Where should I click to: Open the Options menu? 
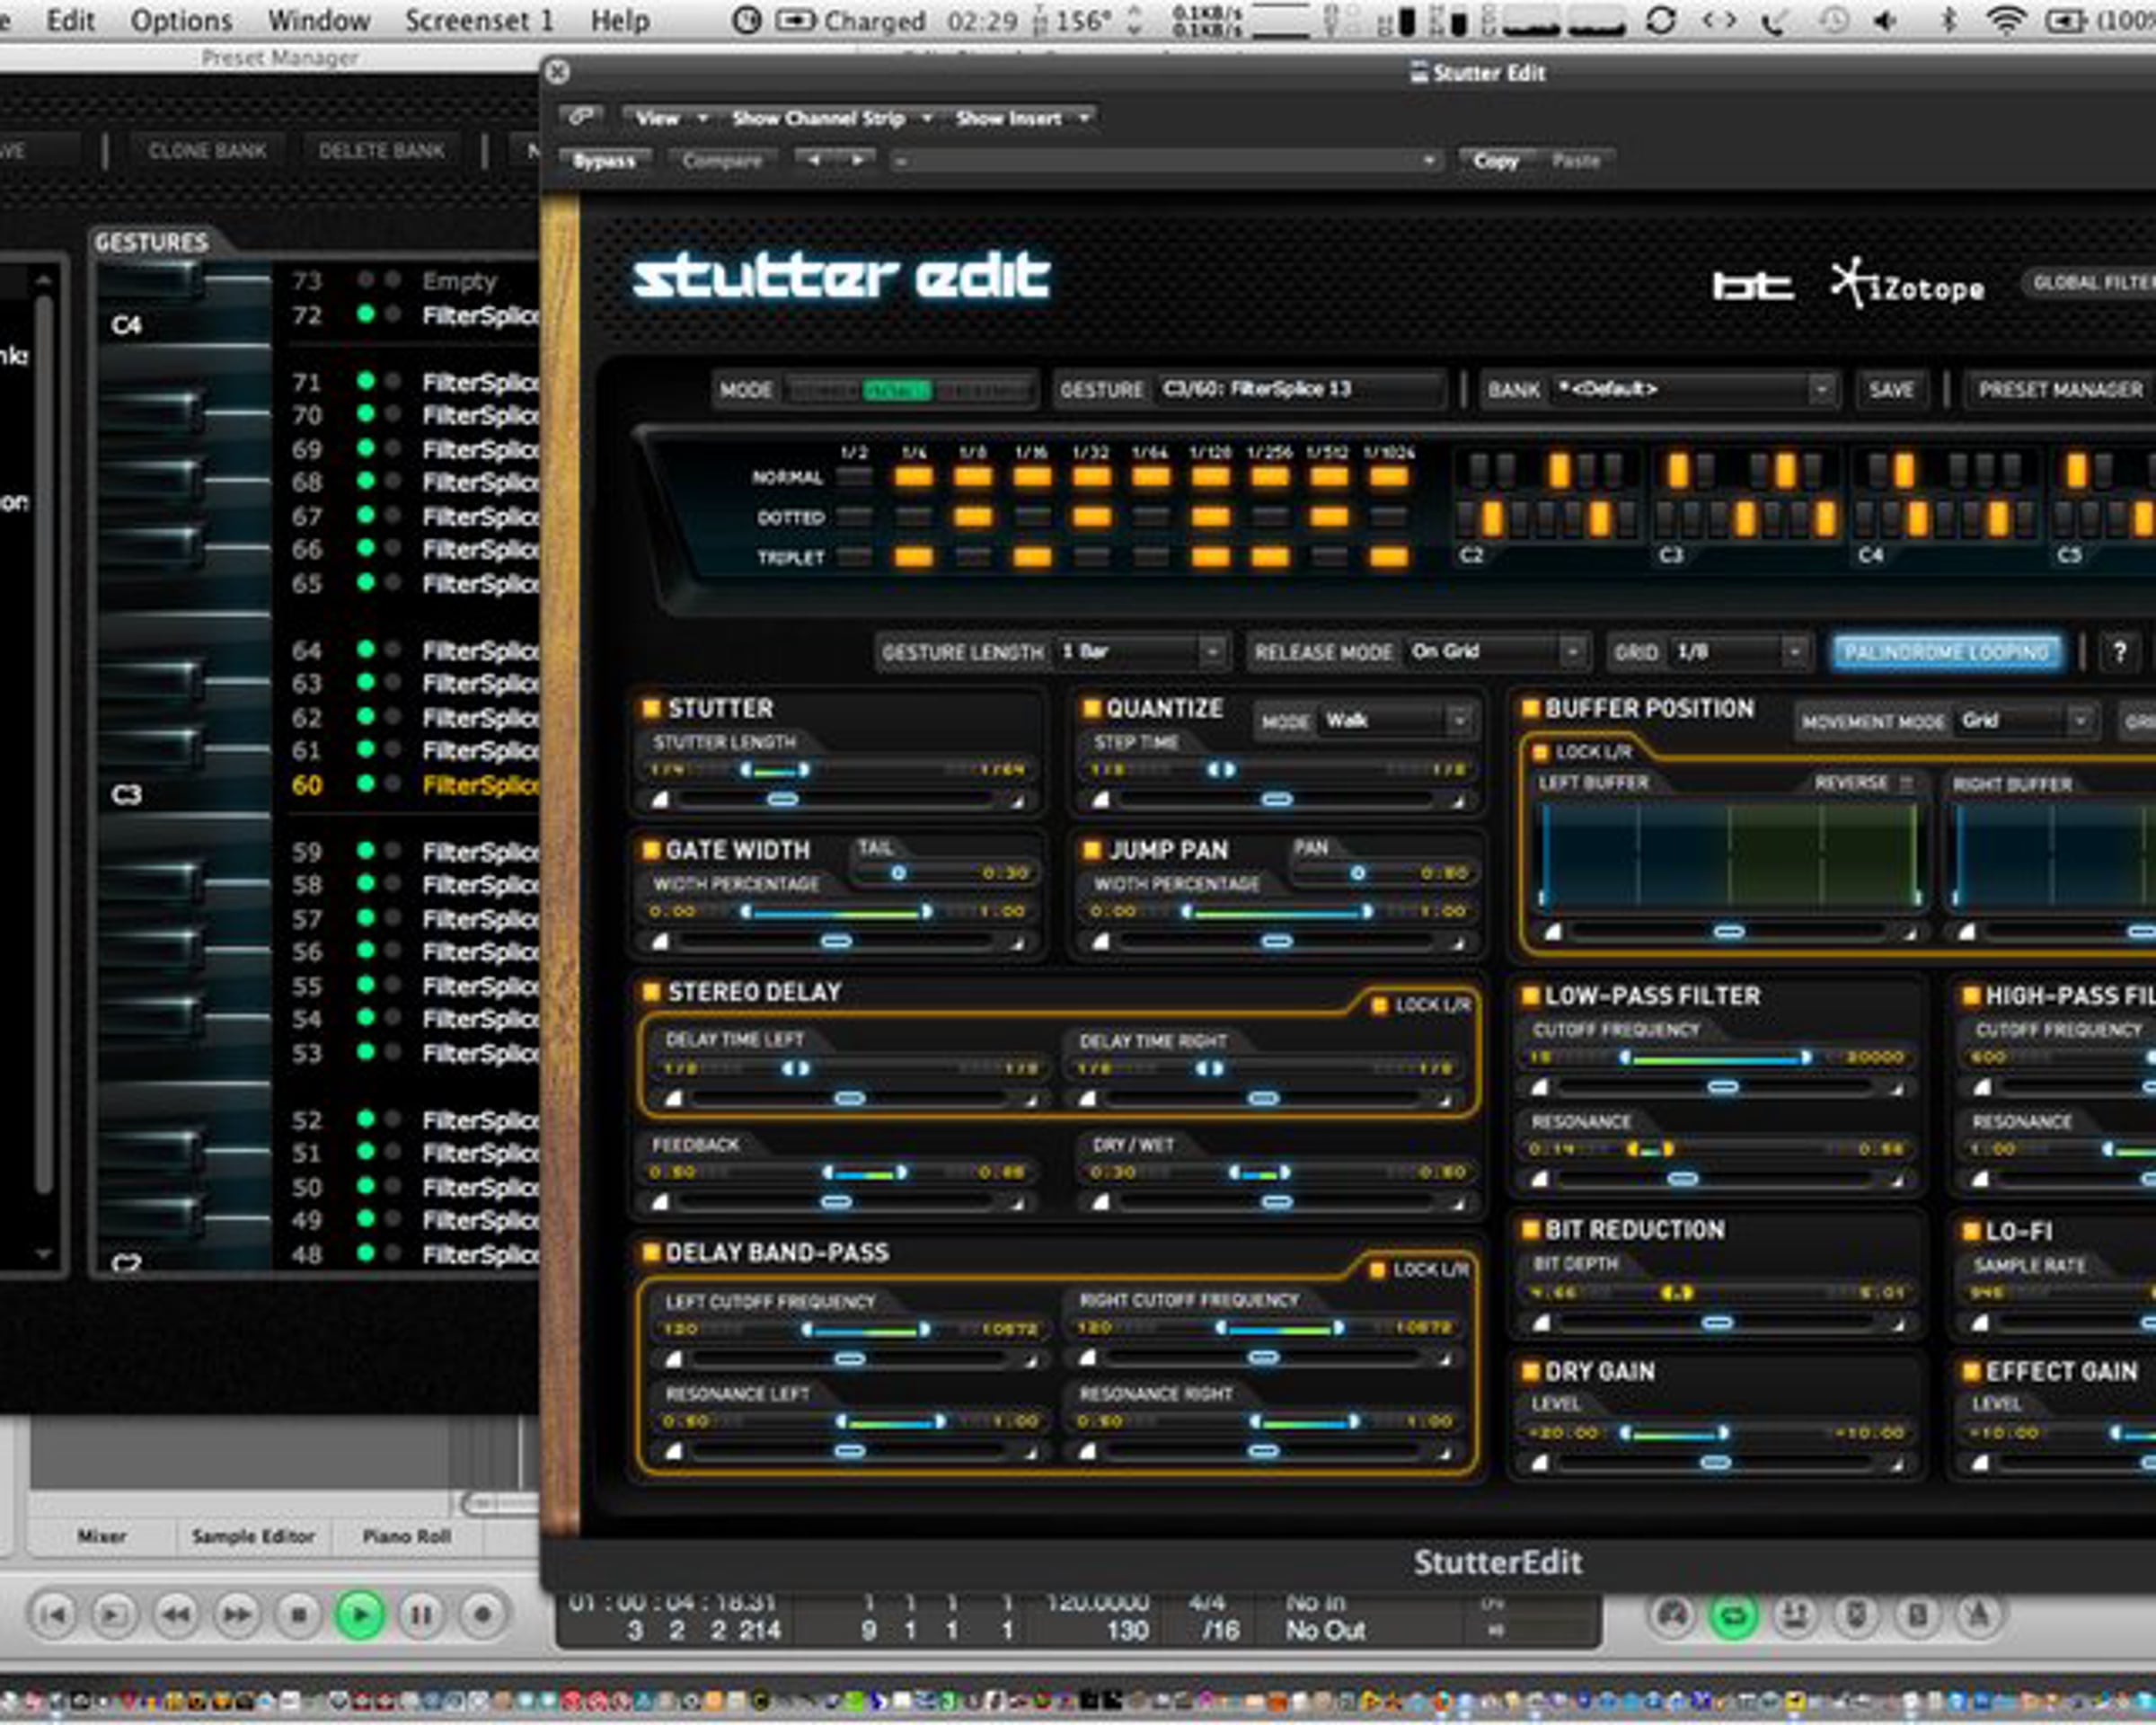pos(182,20)
